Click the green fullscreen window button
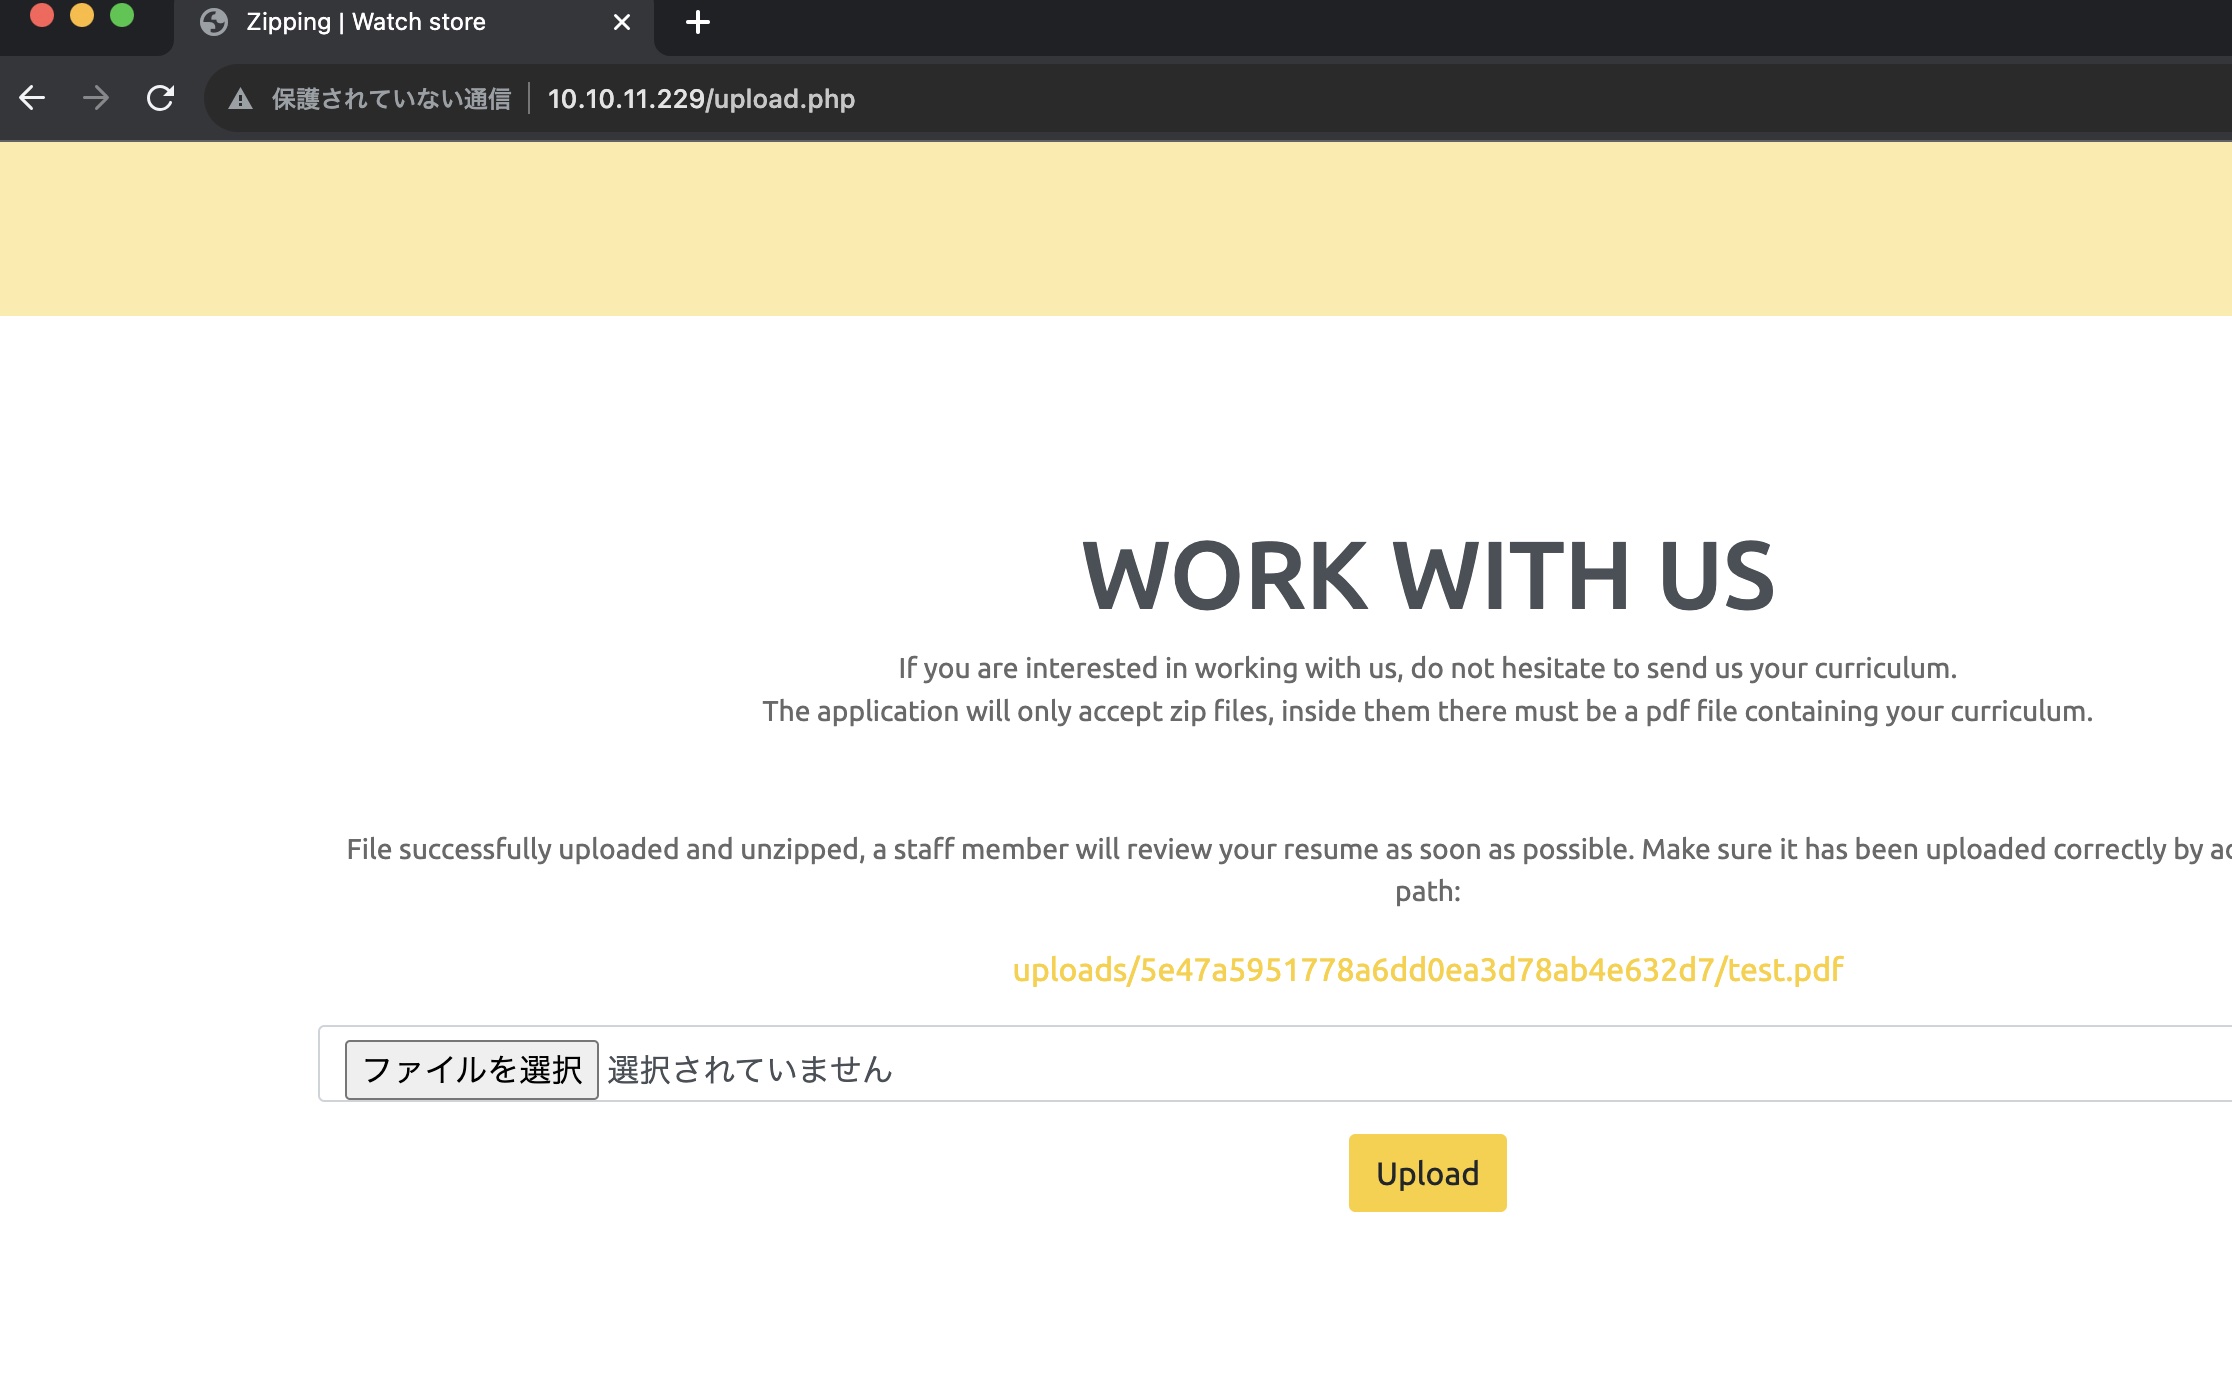2232x1374 pixels. 122,15
